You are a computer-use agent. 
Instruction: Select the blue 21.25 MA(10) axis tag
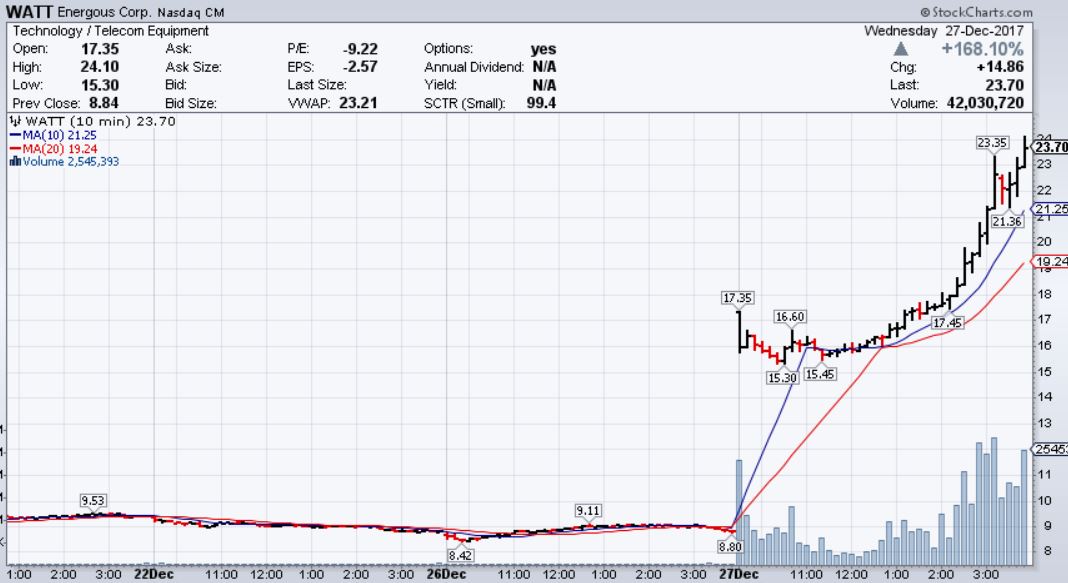pos(1050,208)
